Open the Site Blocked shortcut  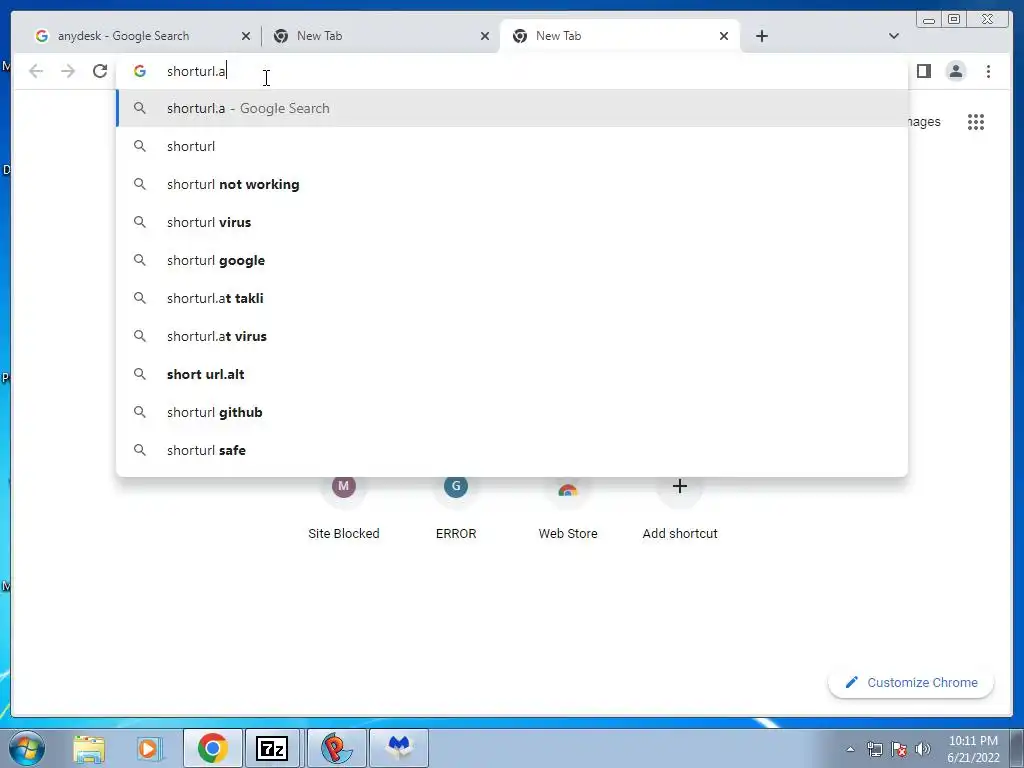[x=344, y=508]
